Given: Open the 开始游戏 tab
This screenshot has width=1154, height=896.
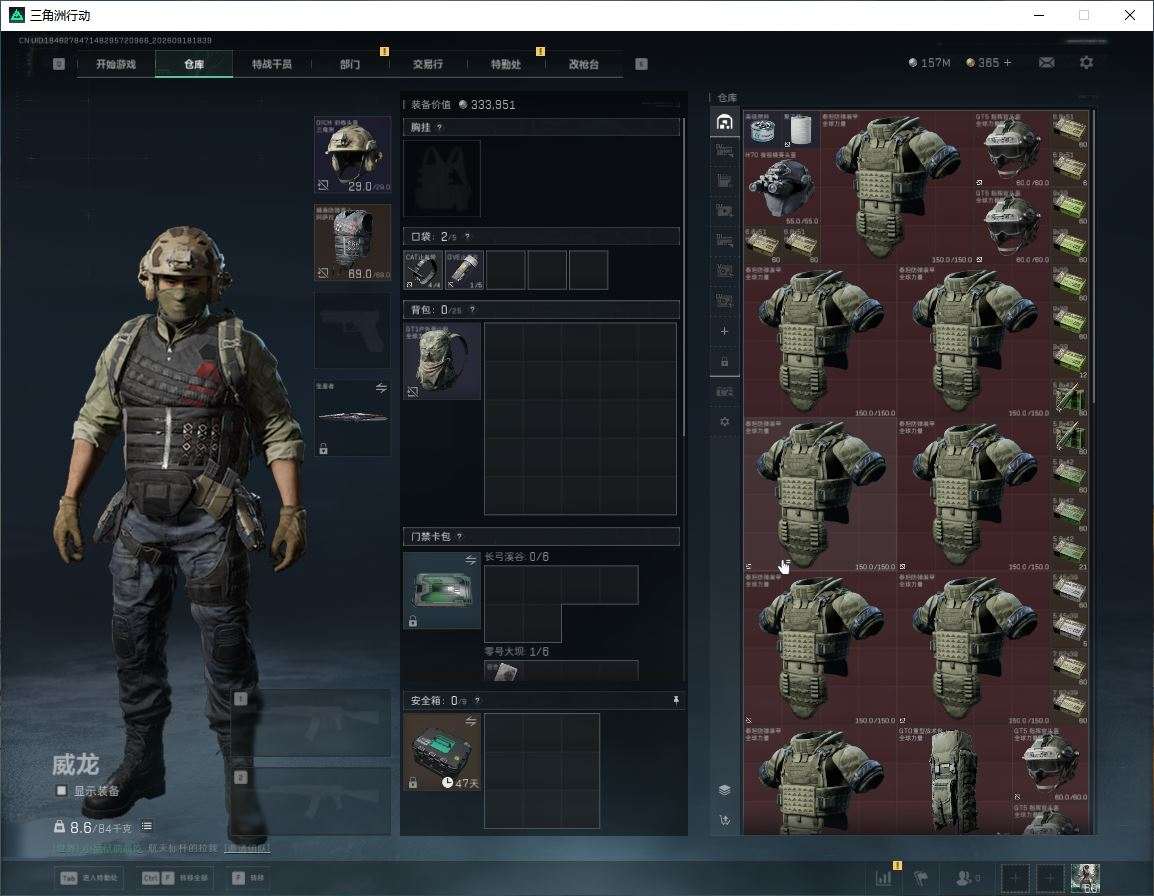Looking at the screenshot, I should 116,64.
